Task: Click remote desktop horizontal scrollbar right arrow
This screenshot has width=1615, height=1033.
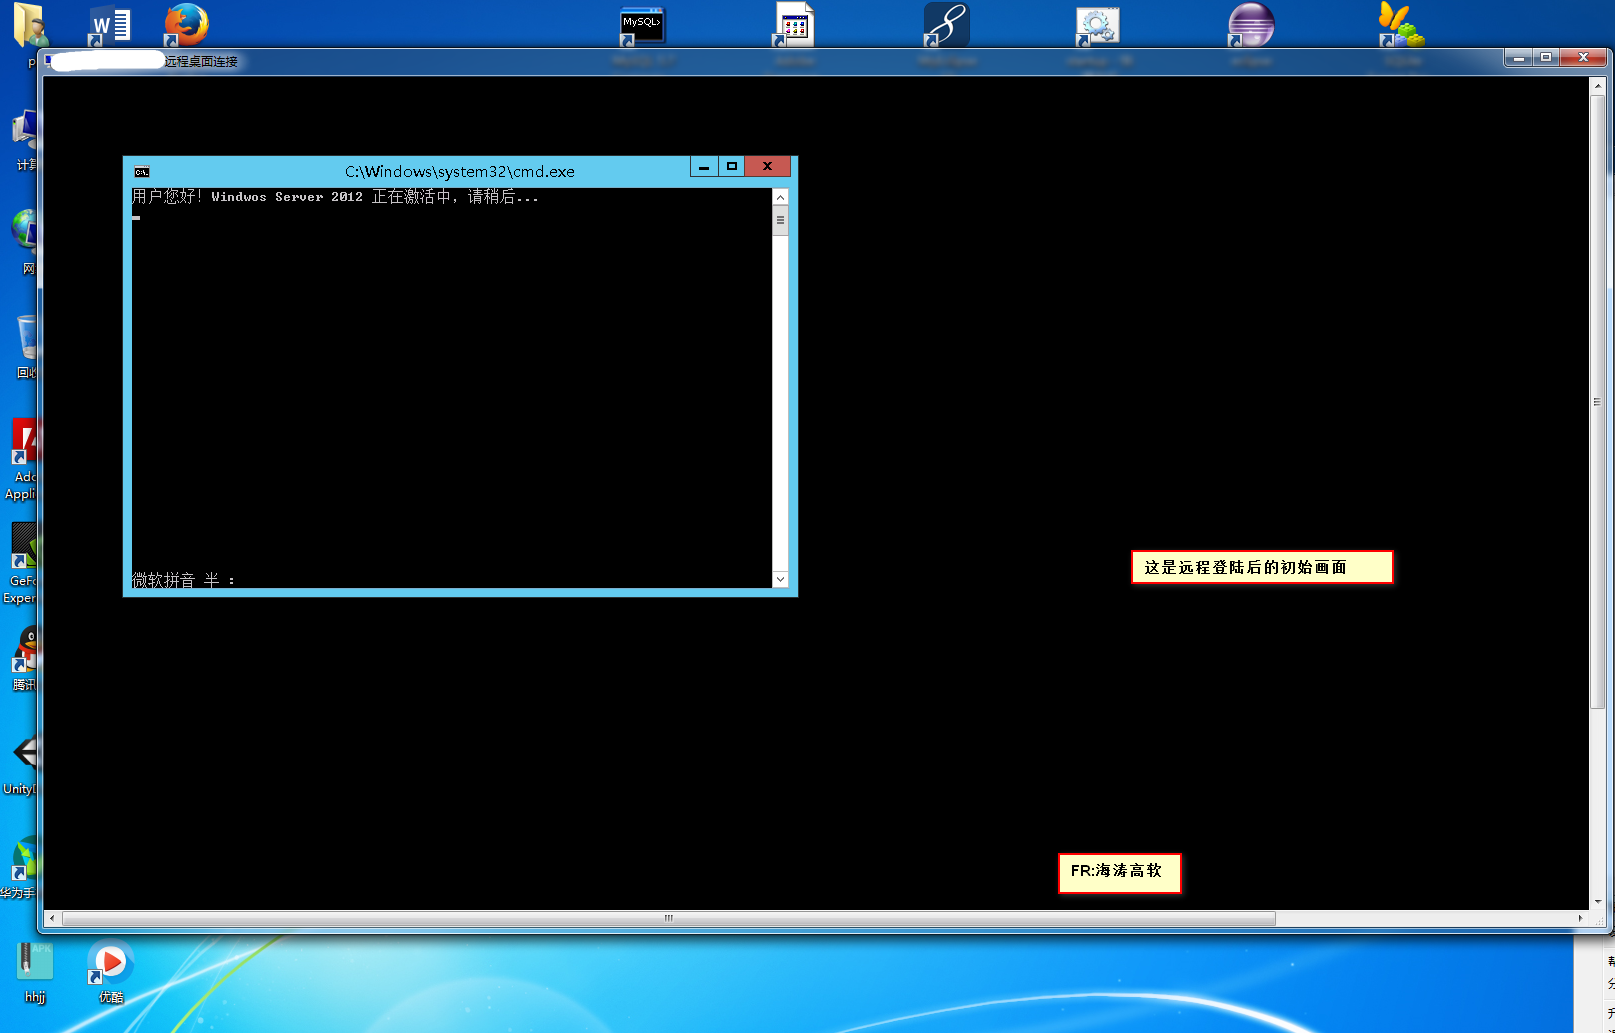Action: (1580, 918)
